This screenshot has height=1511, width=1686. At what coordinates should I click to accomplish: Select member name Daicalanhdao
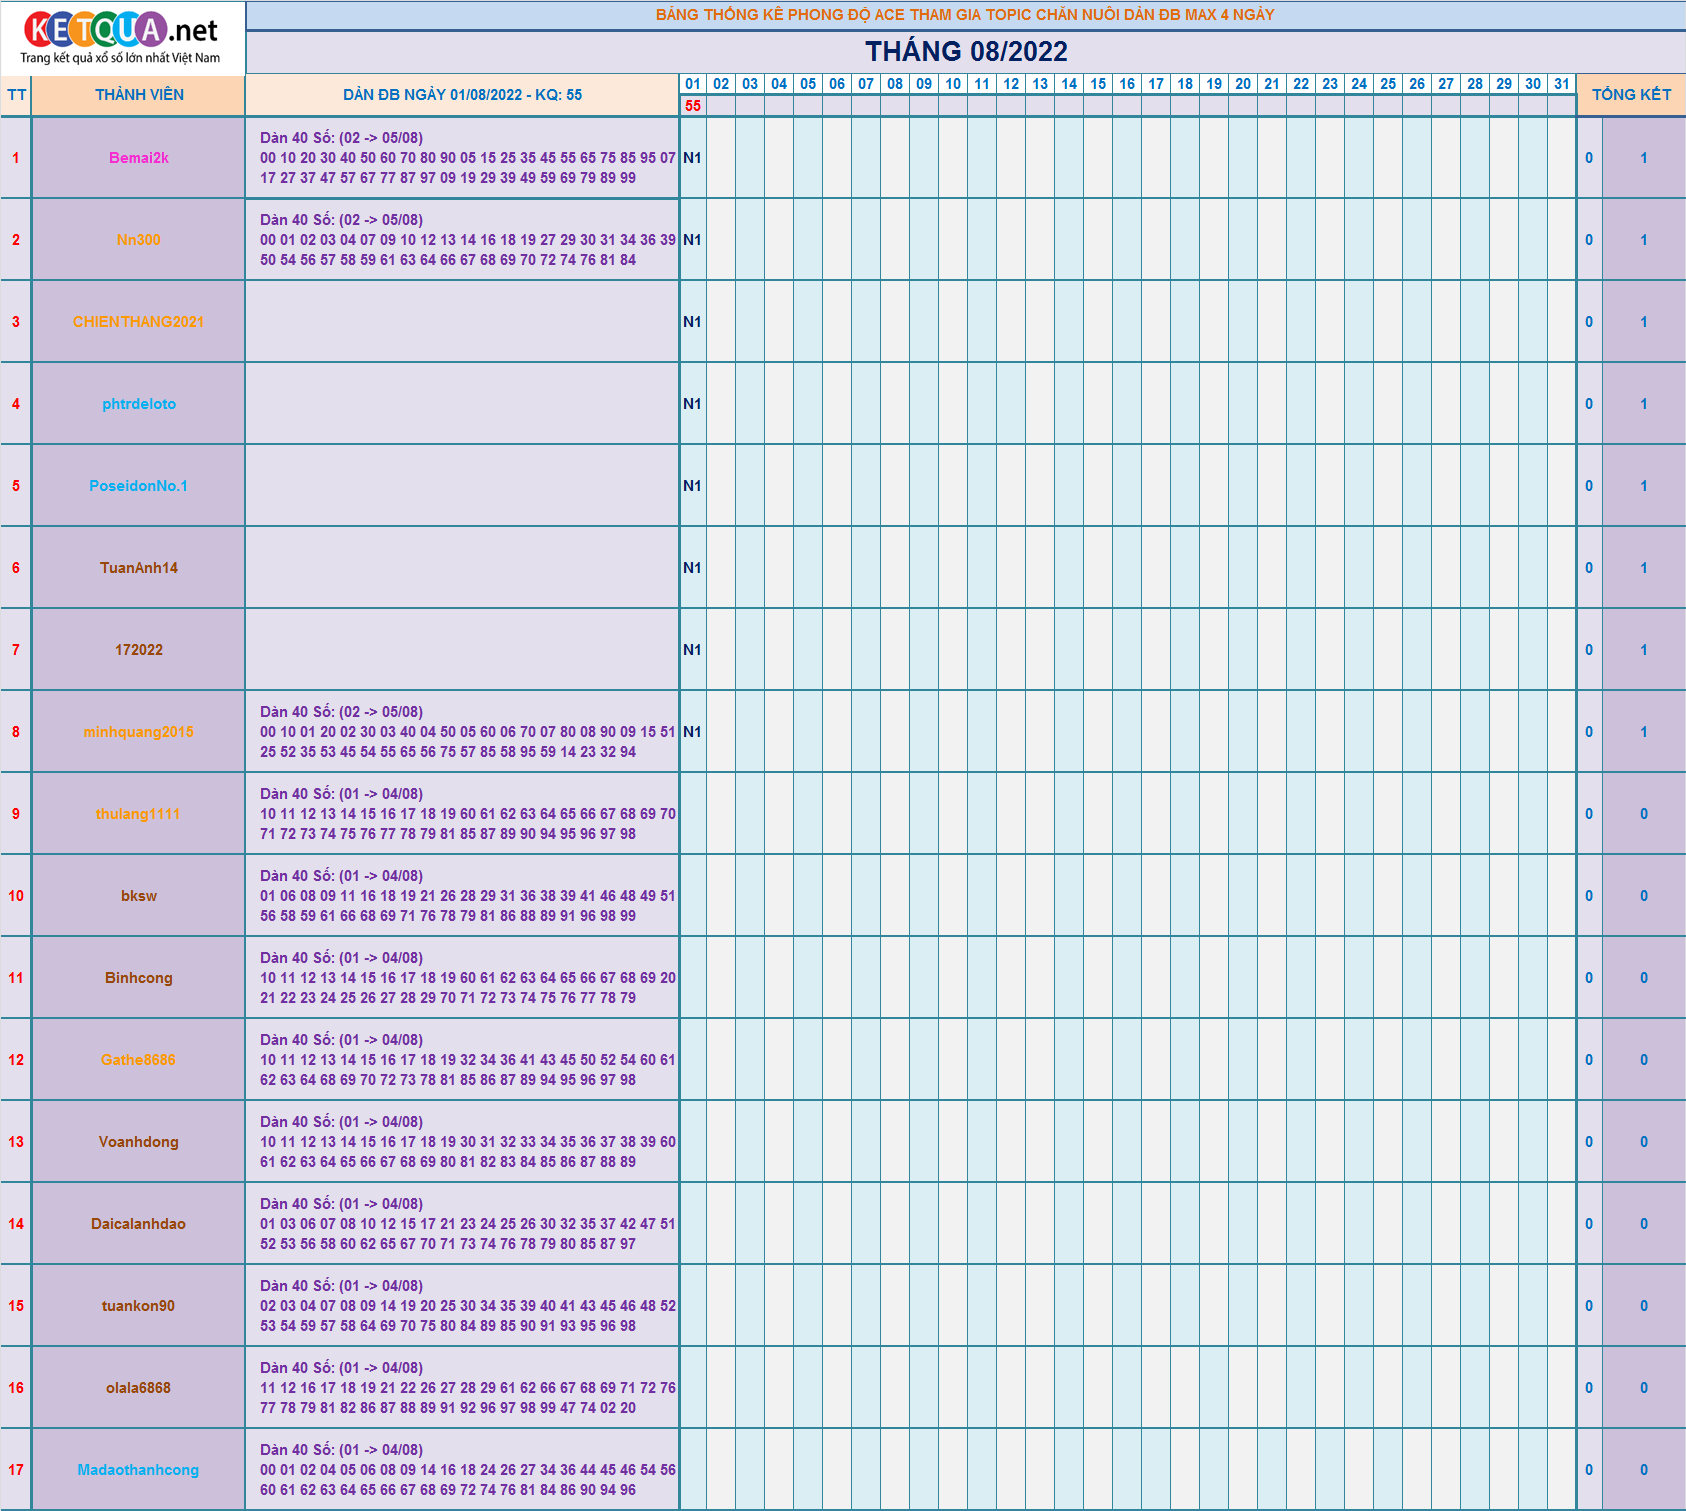click(138, 1224)
